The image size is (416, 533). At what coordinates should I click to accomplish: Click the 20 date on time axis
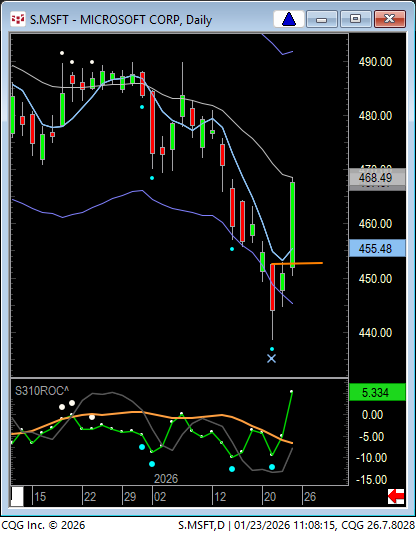tap(270, 497)
